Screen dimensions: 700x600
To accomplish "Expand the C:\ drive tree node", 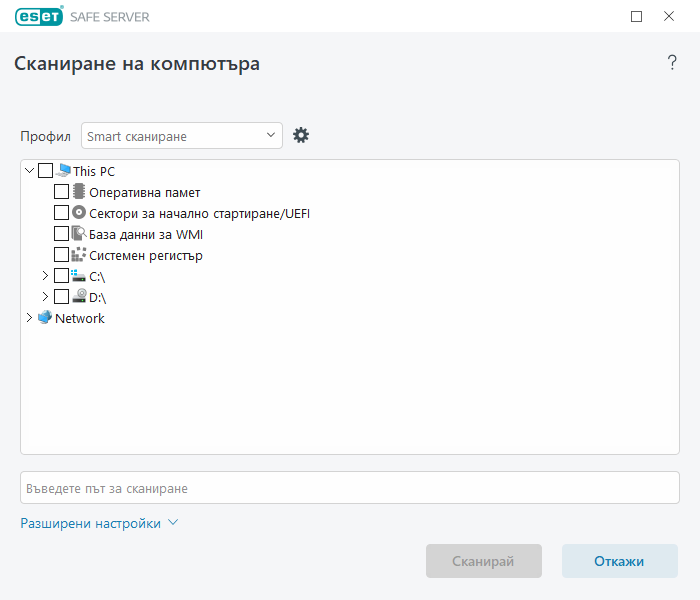I will coord(44,276).
